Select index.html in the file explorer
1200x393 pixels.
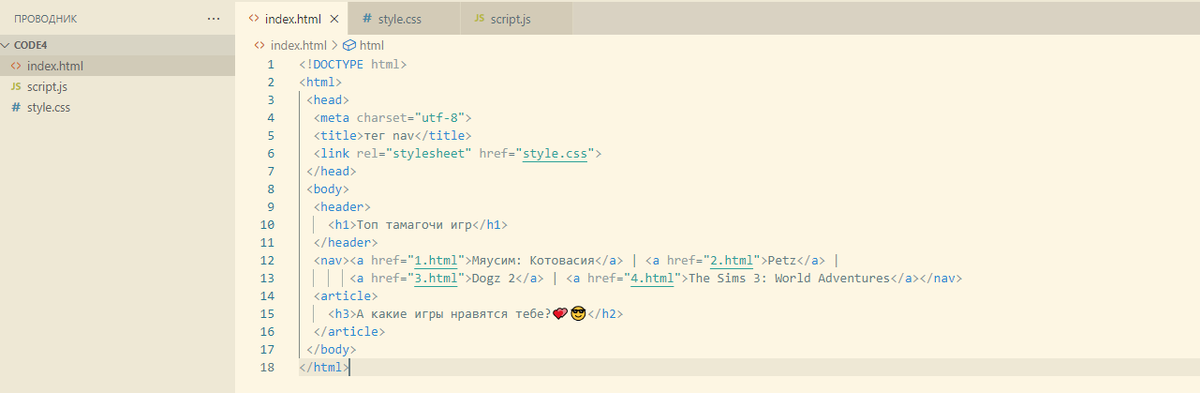117,66
